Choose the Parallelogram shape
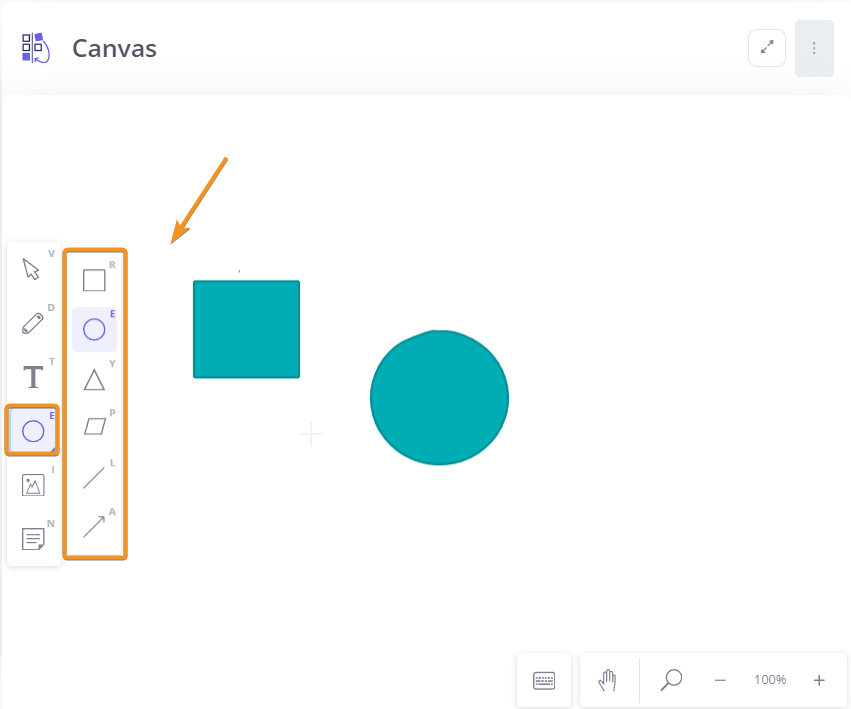 click(x=94, y=427)
